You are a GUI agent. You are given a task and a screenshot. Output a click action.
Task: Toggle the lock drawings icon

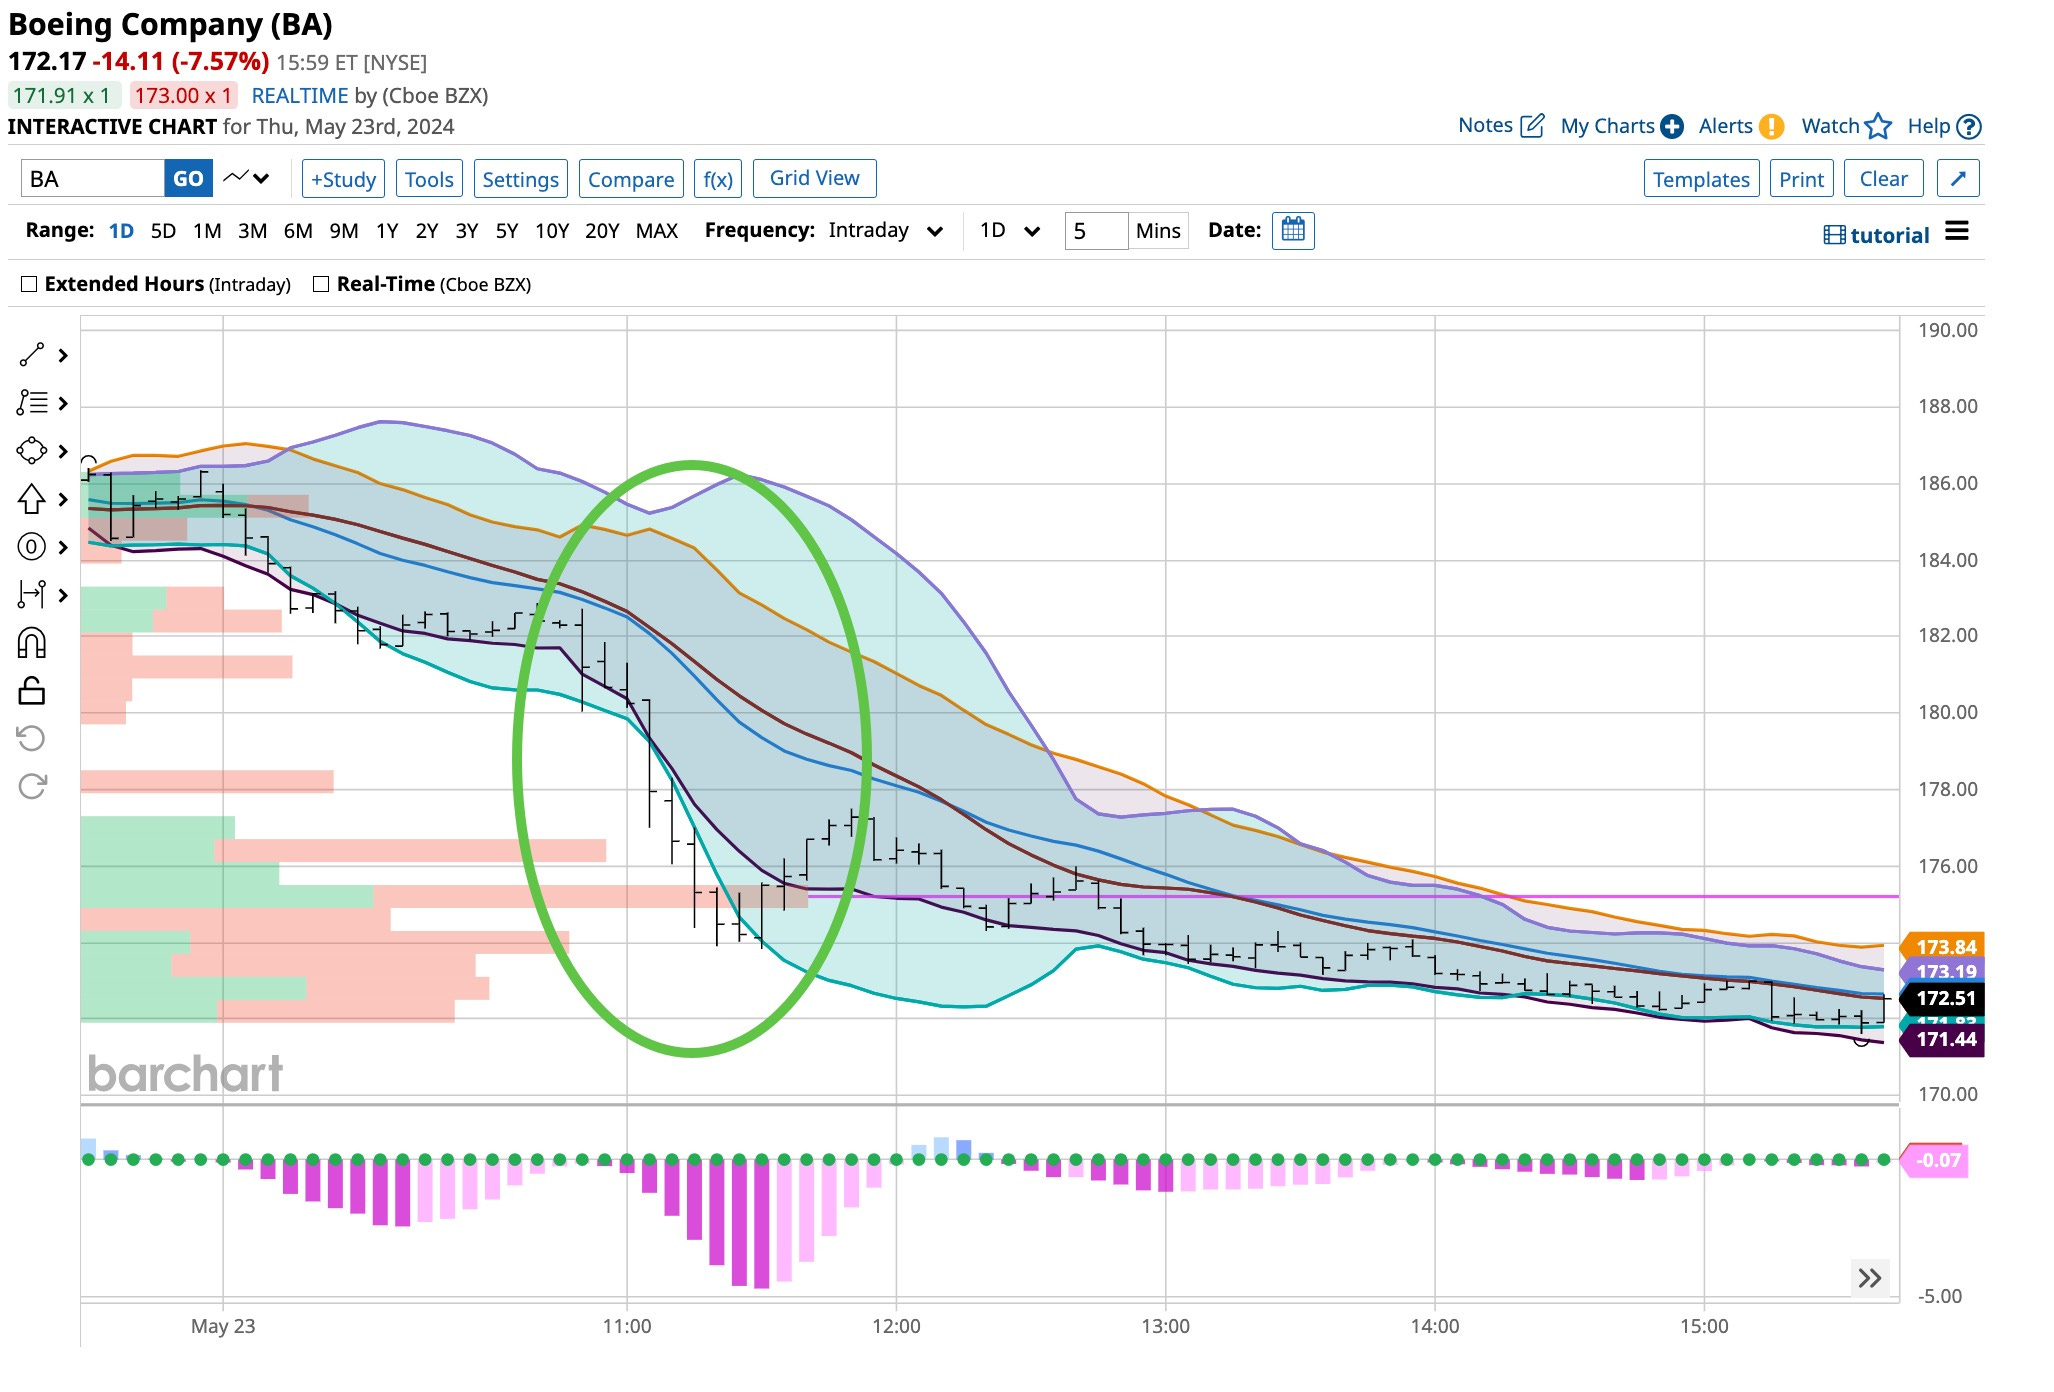tap(32, 691)
